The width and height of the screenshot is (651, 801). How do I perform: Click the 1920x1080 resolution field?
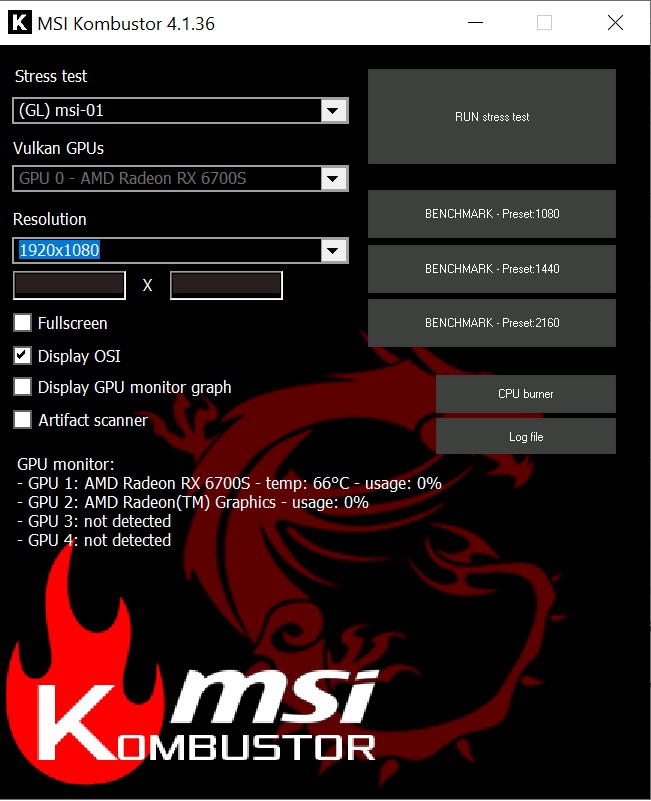pos(180,250)
